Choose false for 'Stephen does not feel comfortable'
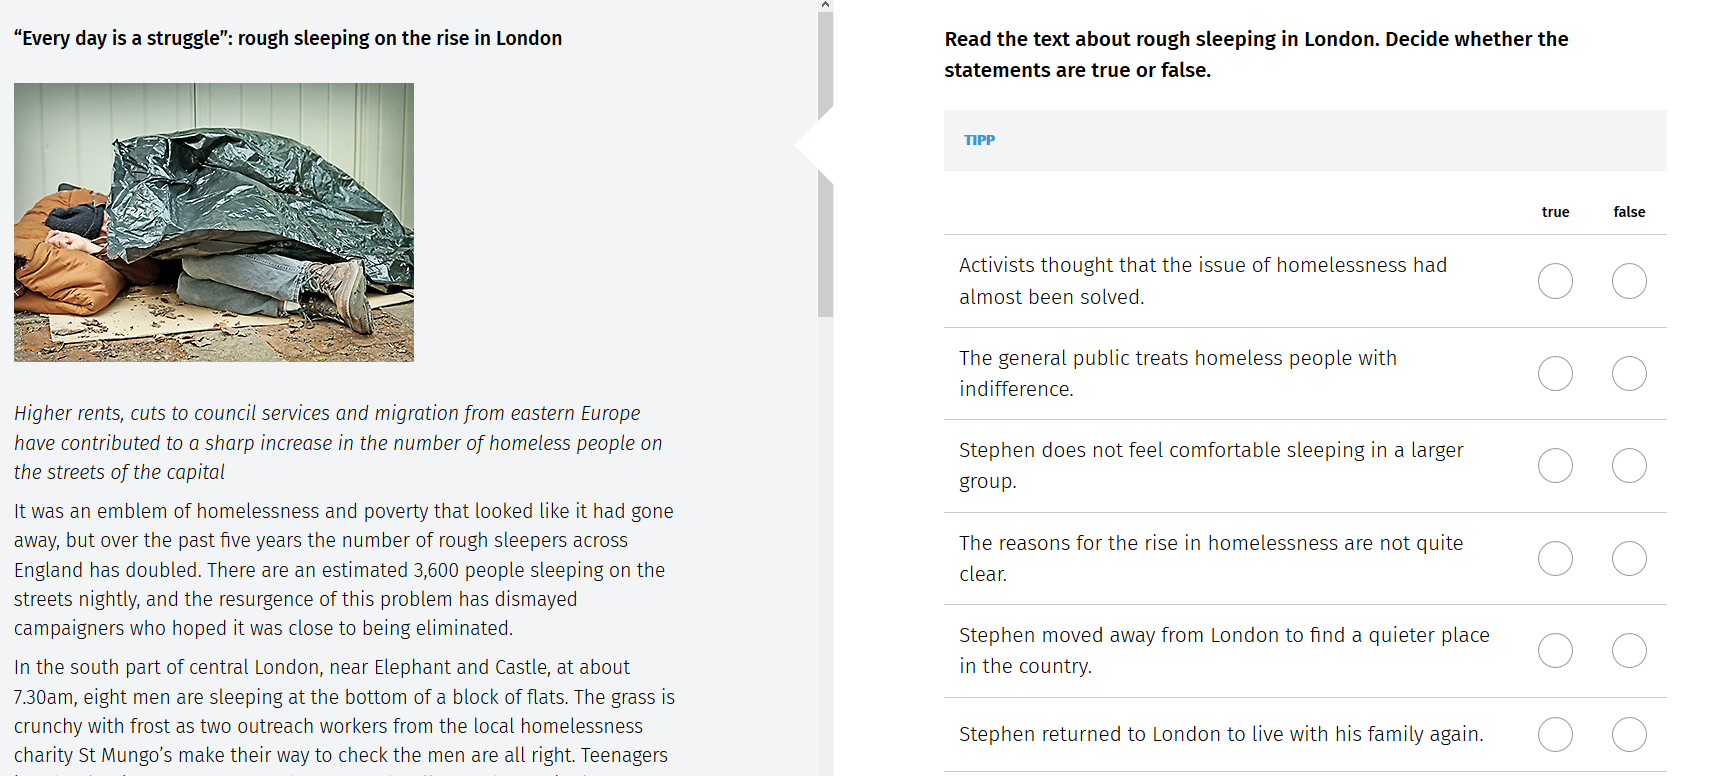The width and height of the screenshot is (1714, 776). [1629, 466]
